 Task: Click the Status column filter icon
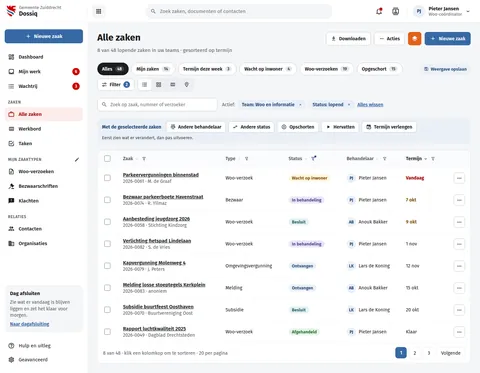tap(314, 158)
